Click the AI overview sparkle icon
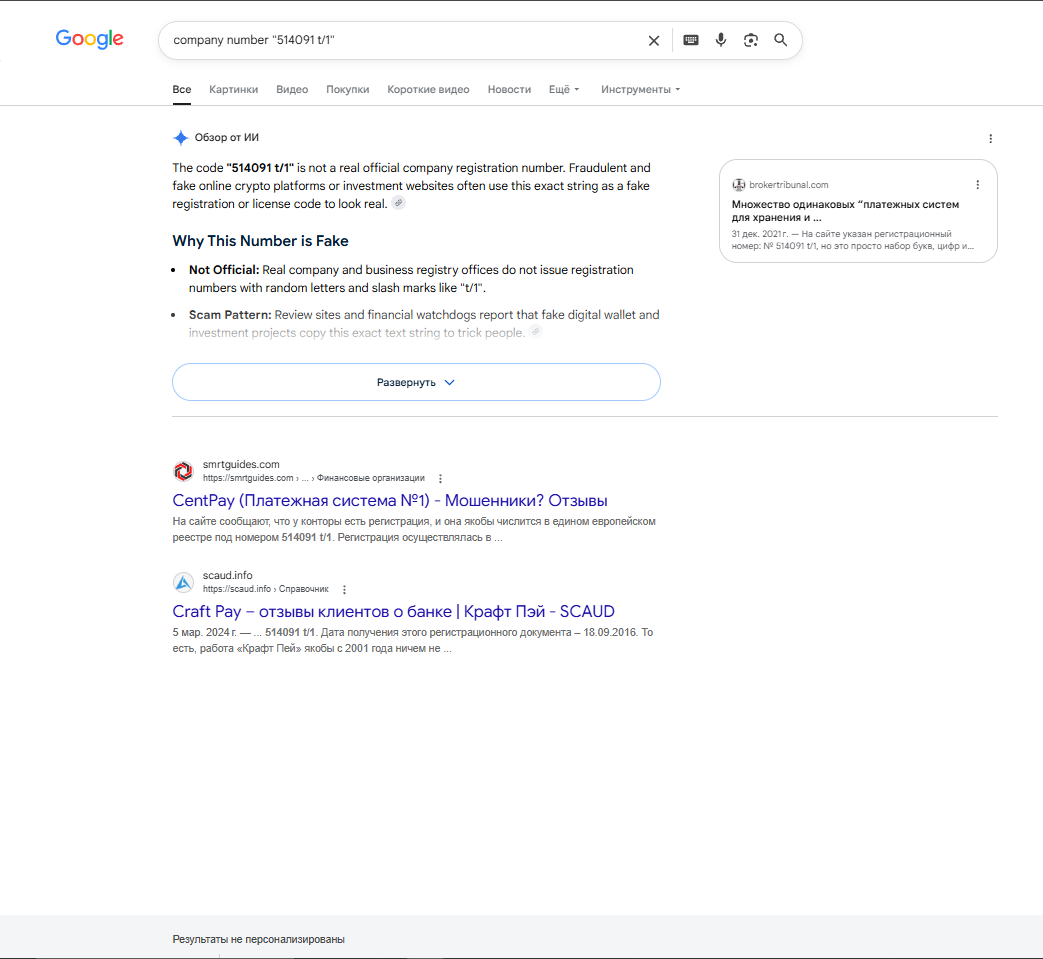Screen dimensions: 1043x959 tap(181, 138)
